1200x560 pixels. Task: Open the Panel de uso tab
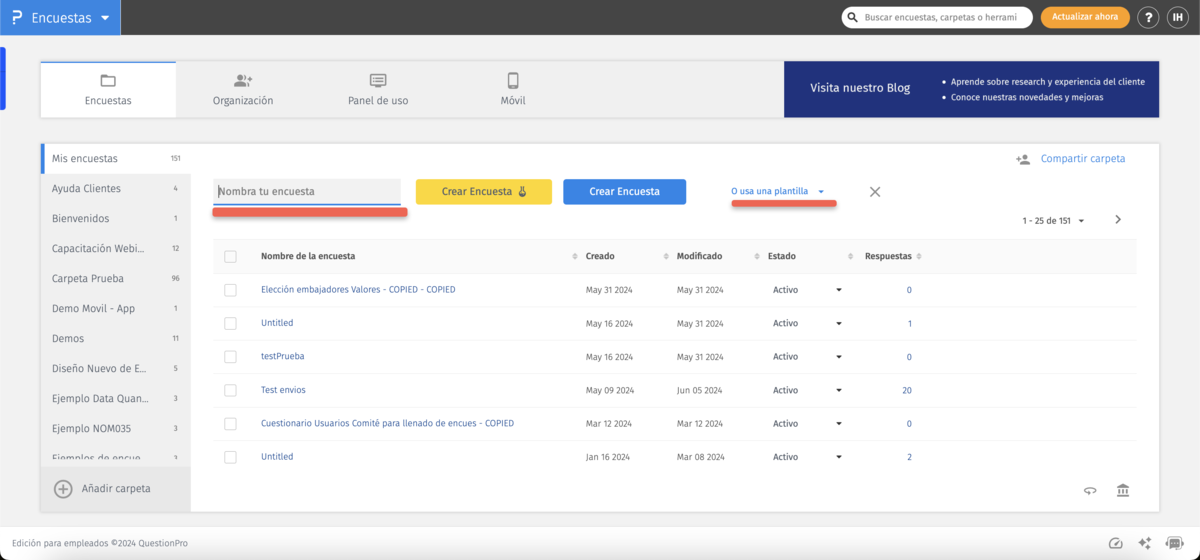(378, 90)
